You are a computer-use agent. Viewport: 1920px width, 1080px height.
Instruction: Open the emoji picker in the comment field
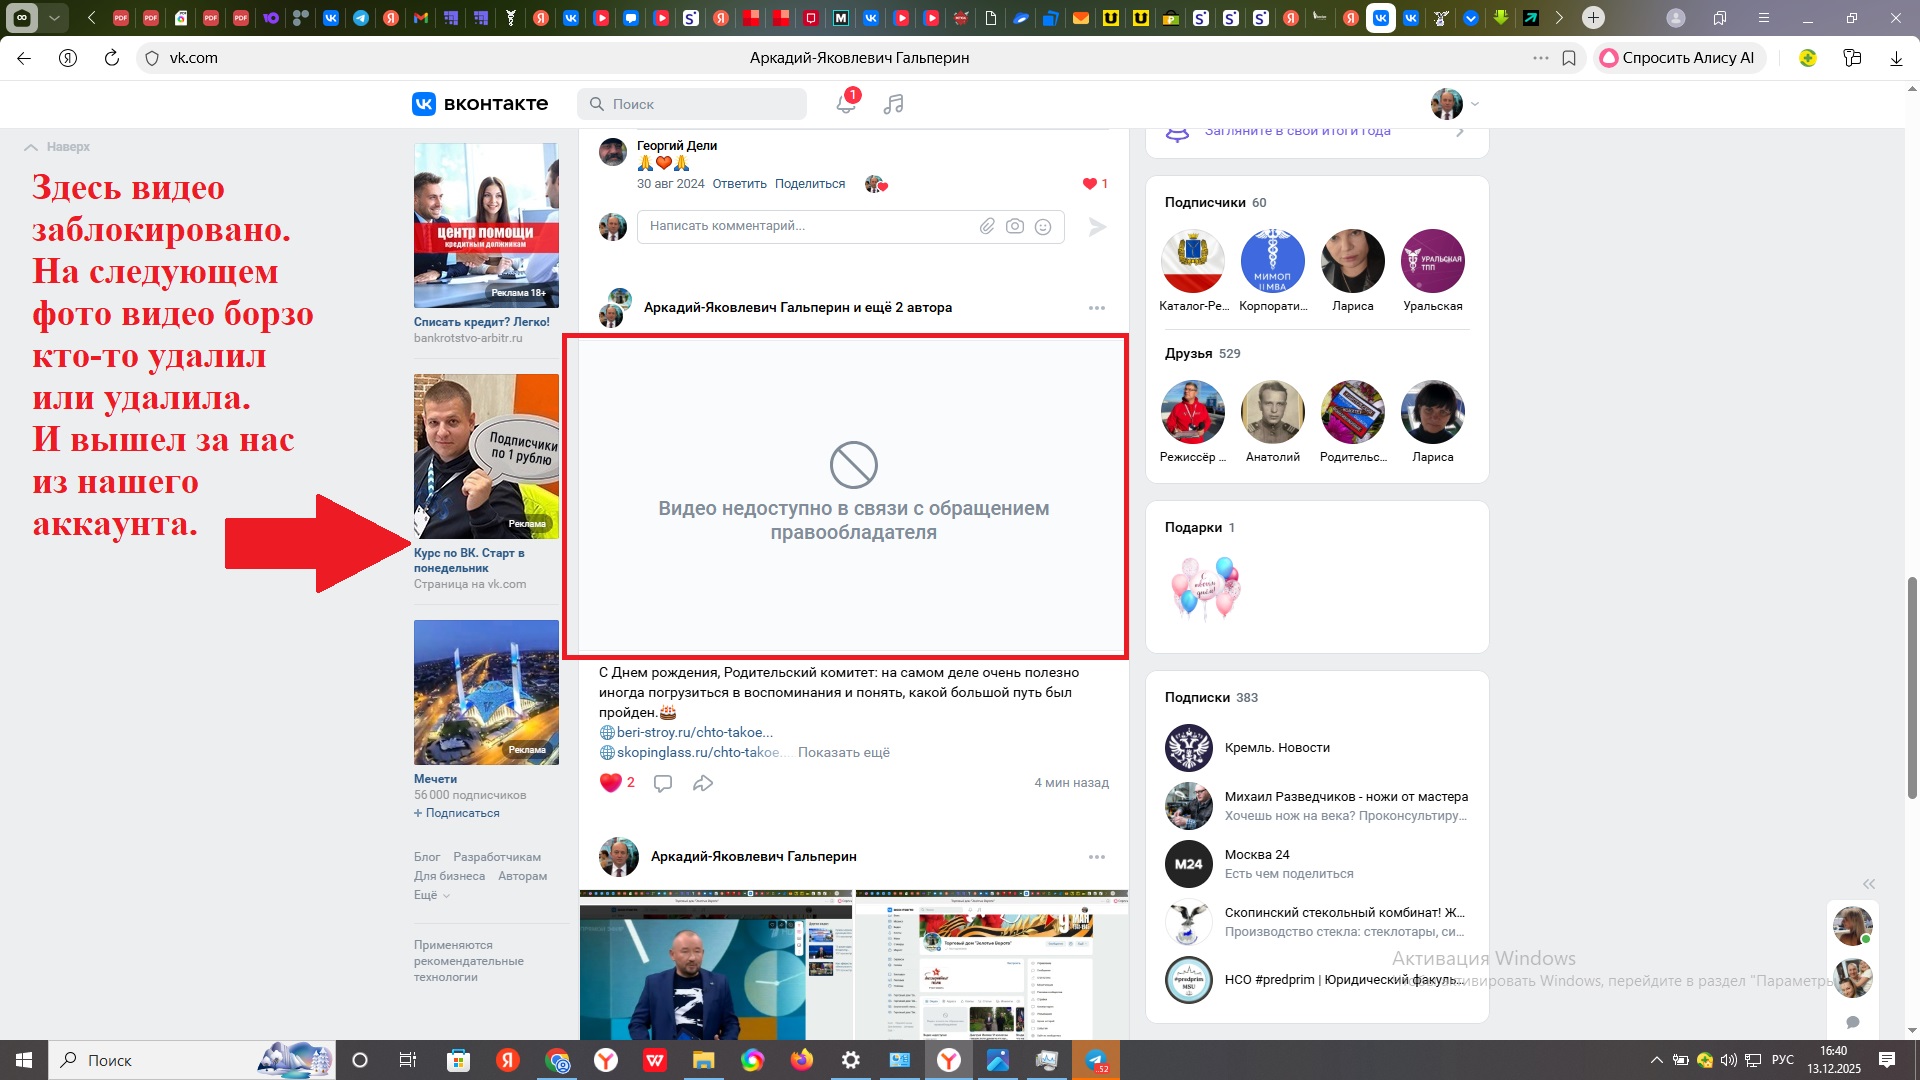(x=1043, y=226)
